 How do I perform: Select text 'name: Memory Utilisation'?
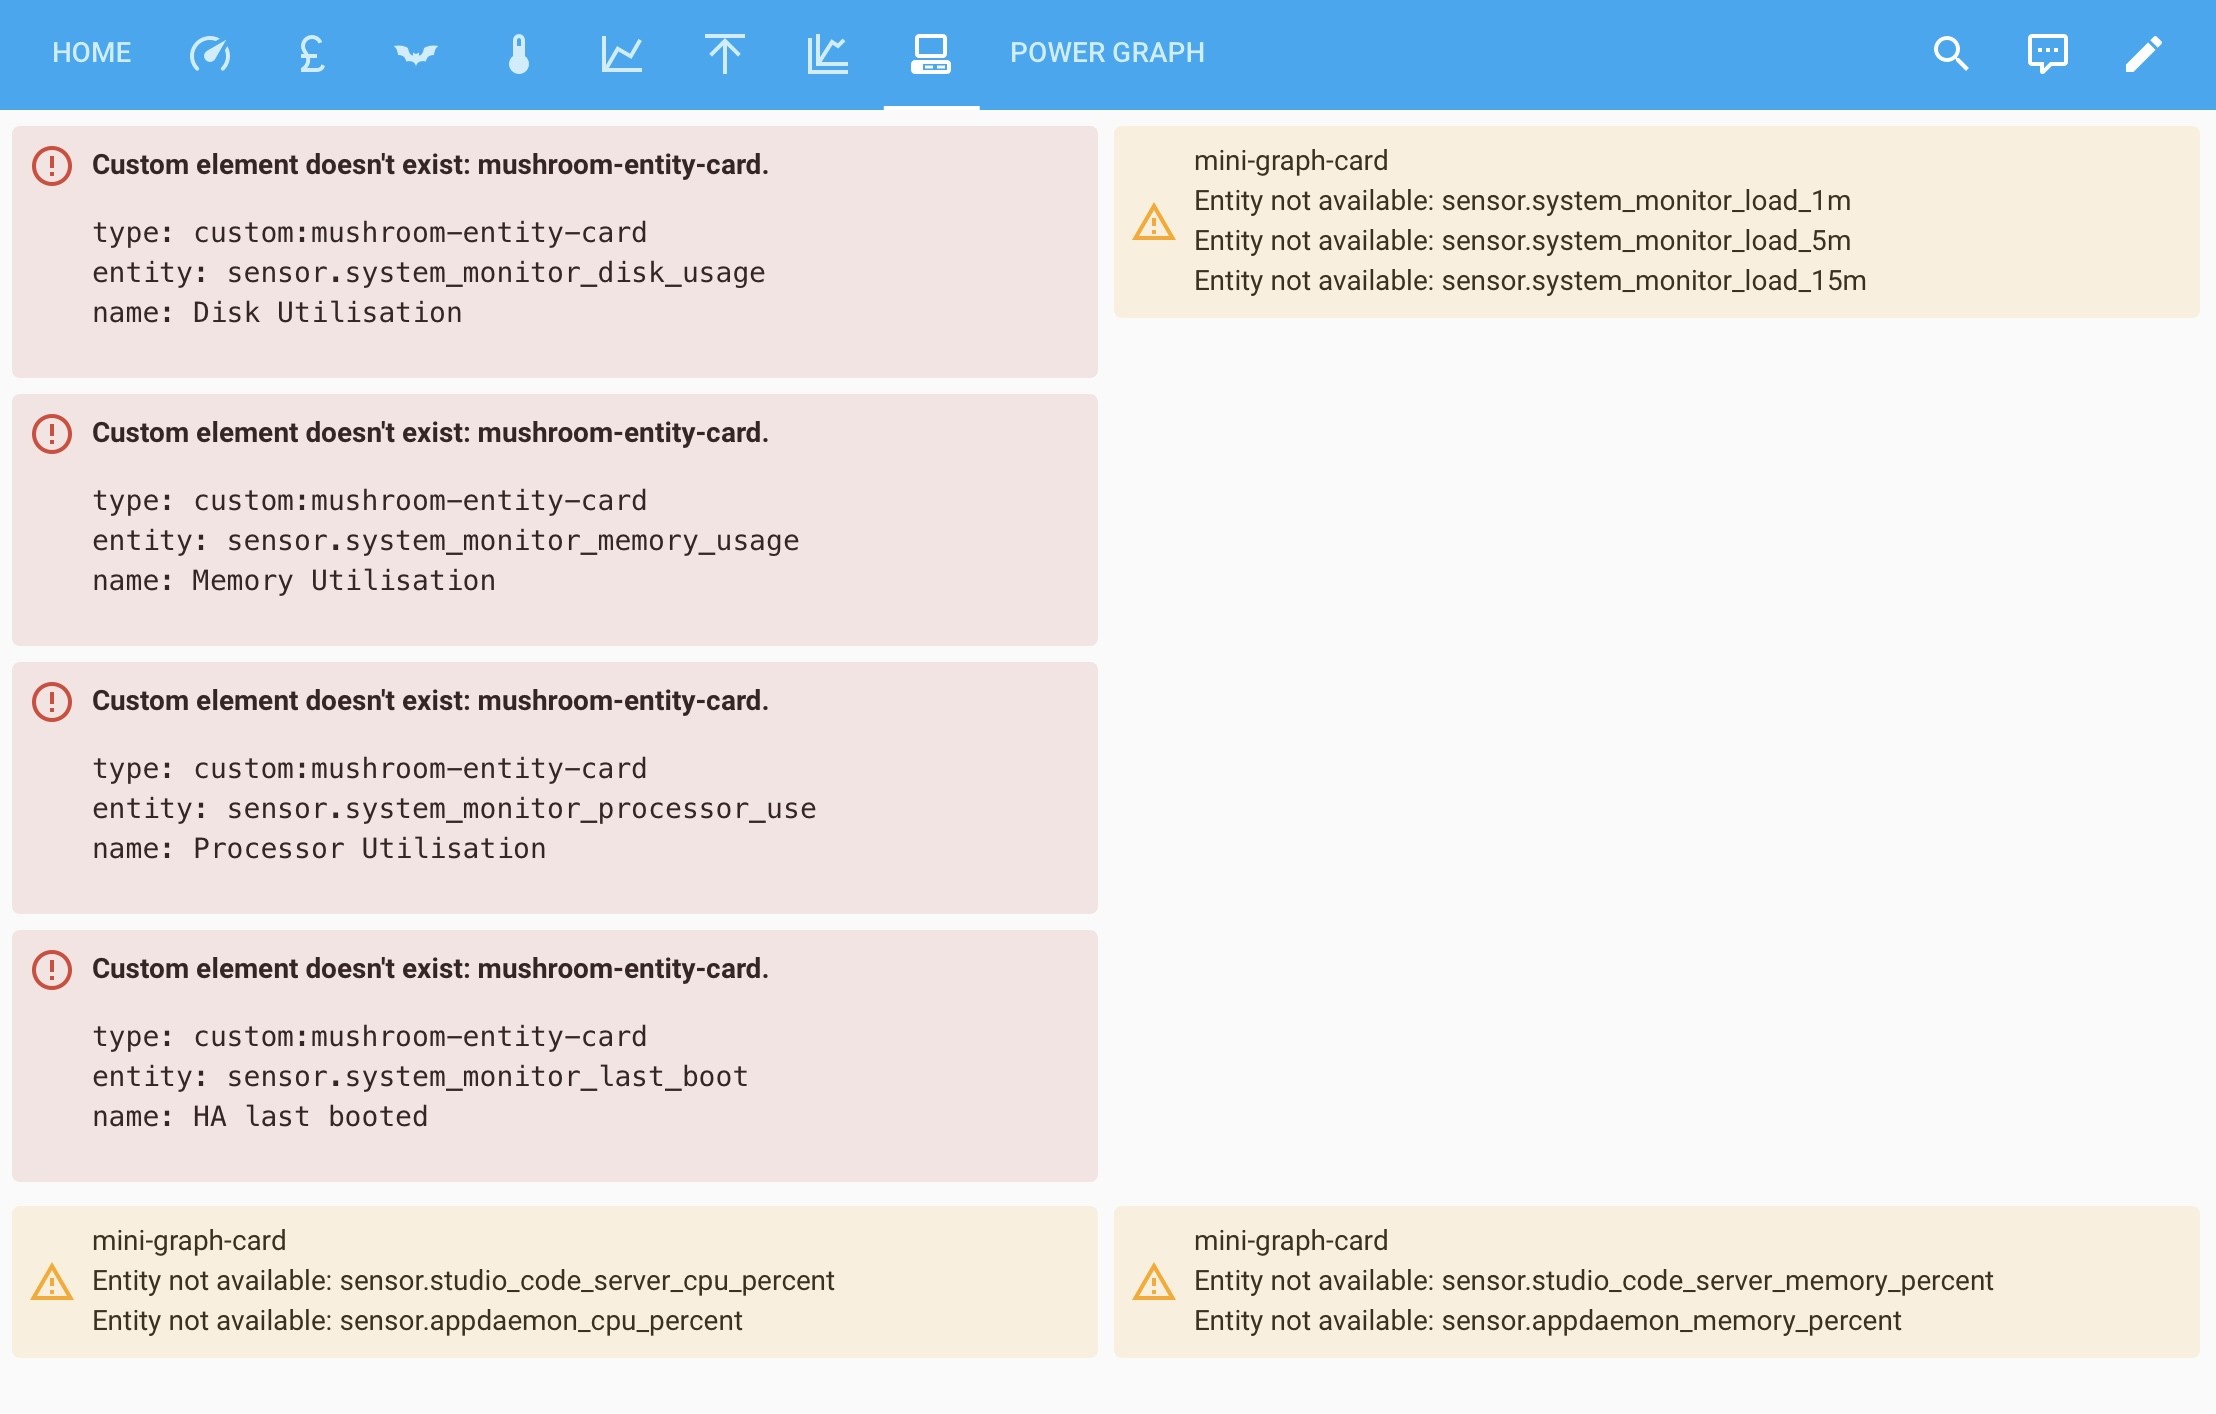click(294, 581)
